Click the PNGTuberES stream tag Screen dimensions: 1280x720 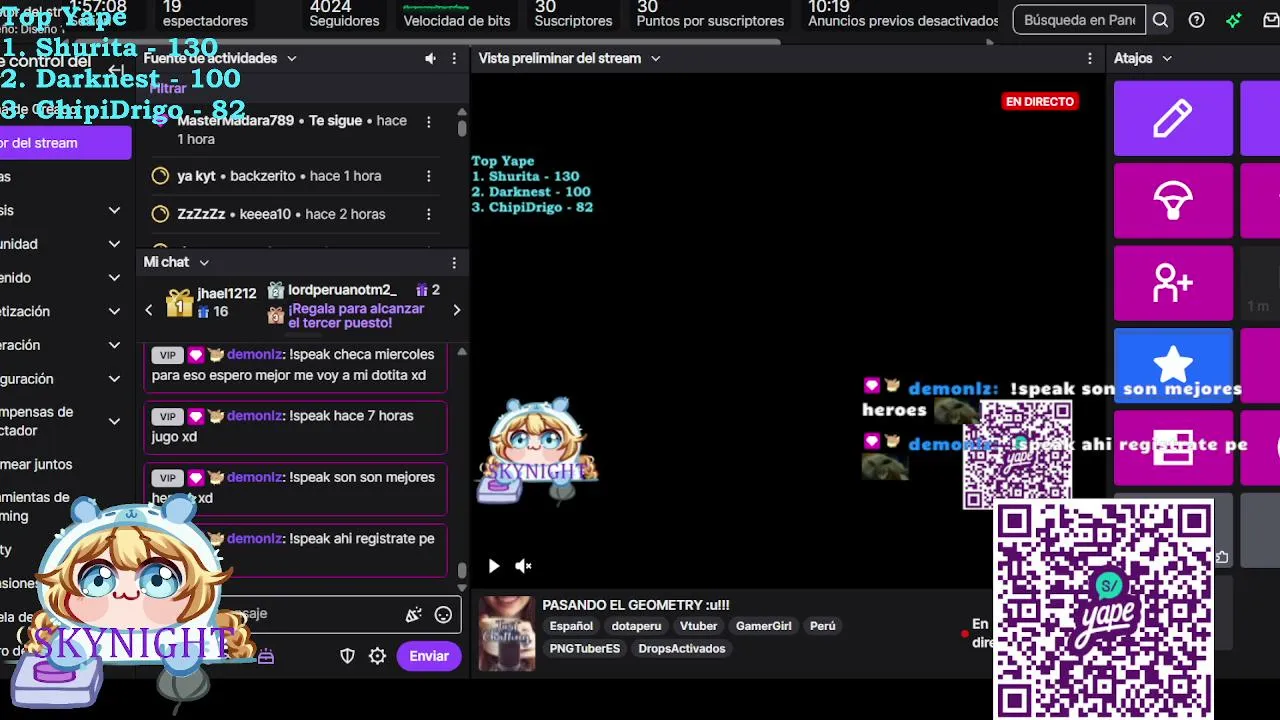585,649
